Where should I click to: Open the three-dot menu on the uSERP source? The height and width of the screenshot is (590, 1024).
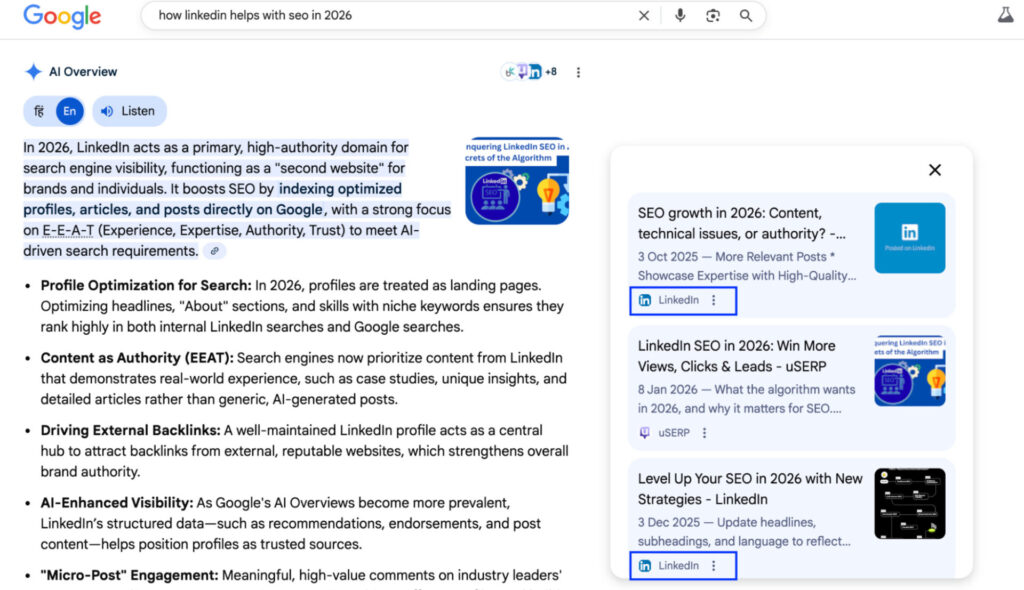point(705,432)
